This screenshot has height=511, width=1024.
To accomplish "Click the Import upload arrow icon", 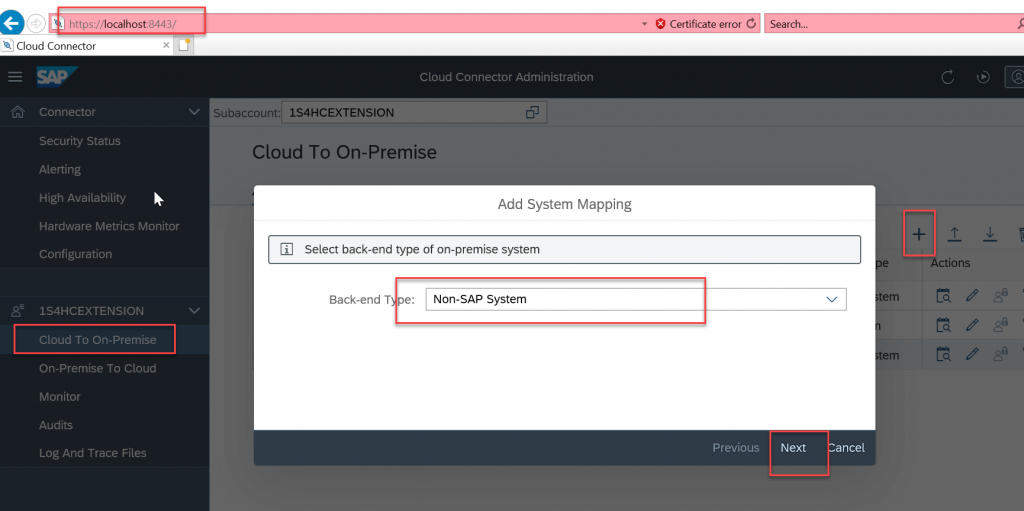I will tap(955, 235).
